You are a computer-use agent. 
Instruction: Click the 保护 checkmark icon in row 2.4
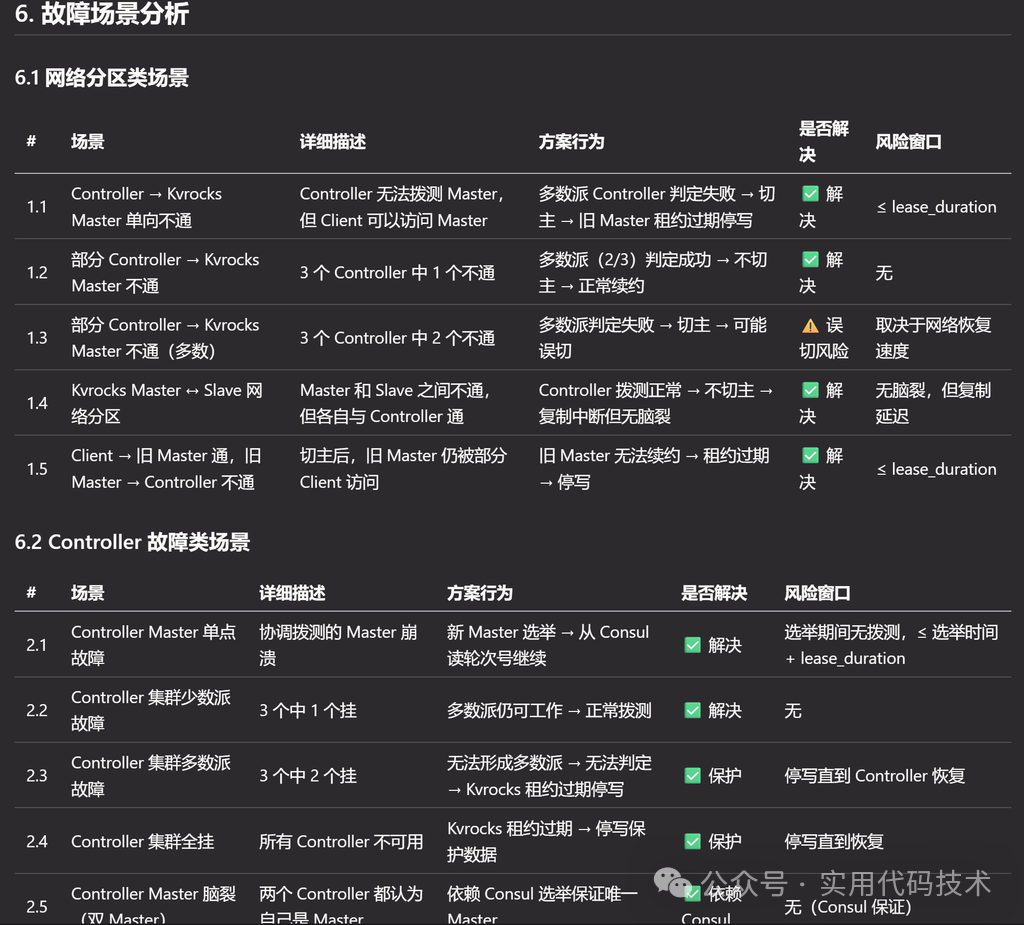click(691, 842)
